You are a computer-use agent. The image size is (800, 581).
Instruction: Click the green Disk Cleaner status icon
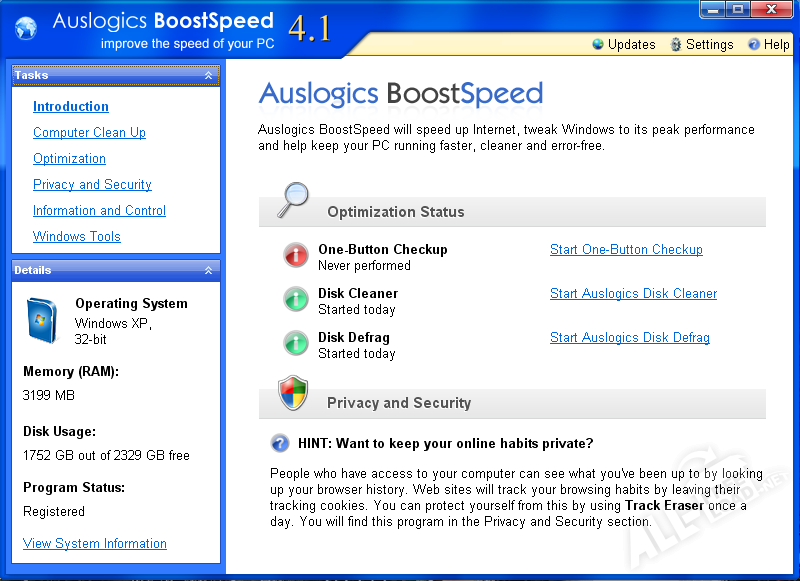(296, 300)
